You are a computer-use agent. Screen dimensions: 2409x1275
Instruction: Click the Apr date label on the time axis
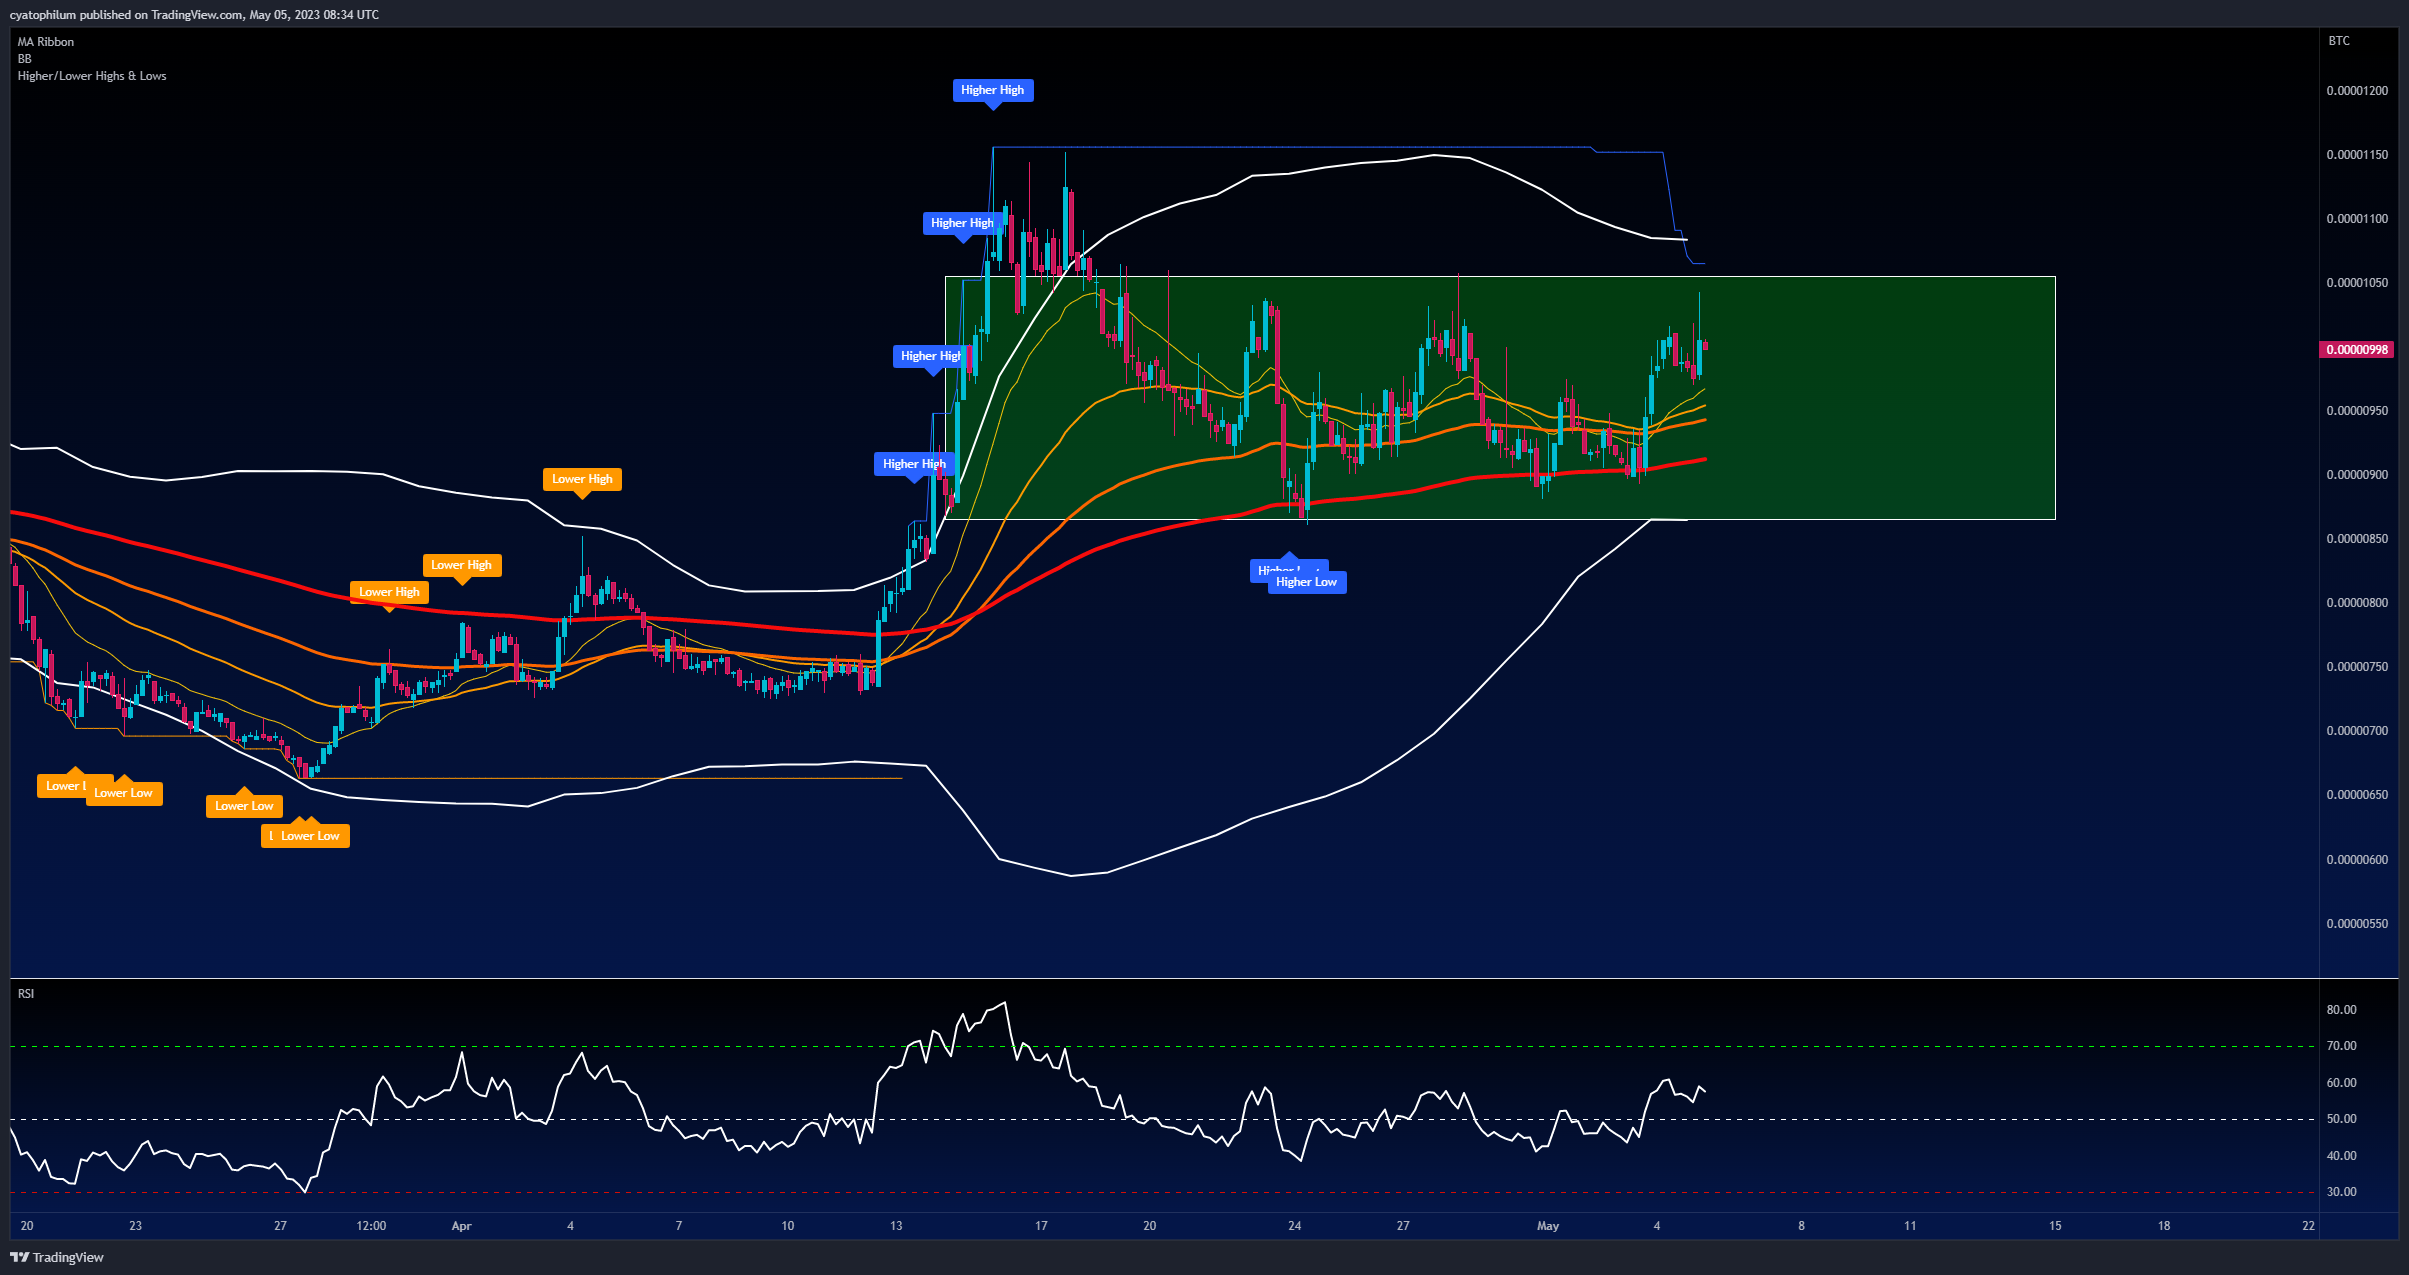tap(461, 1226)
